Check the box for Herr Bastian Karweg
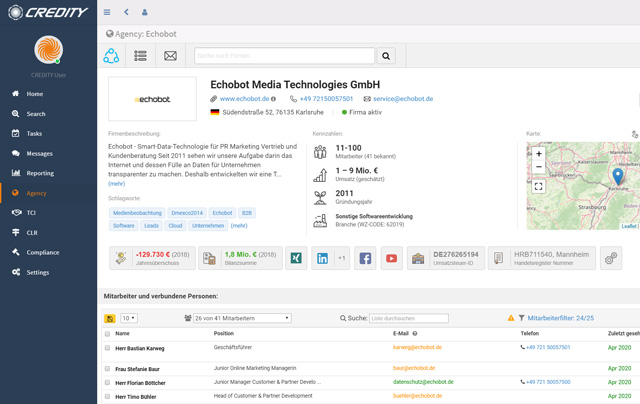The image size is (640, 404). pos(108,348)
